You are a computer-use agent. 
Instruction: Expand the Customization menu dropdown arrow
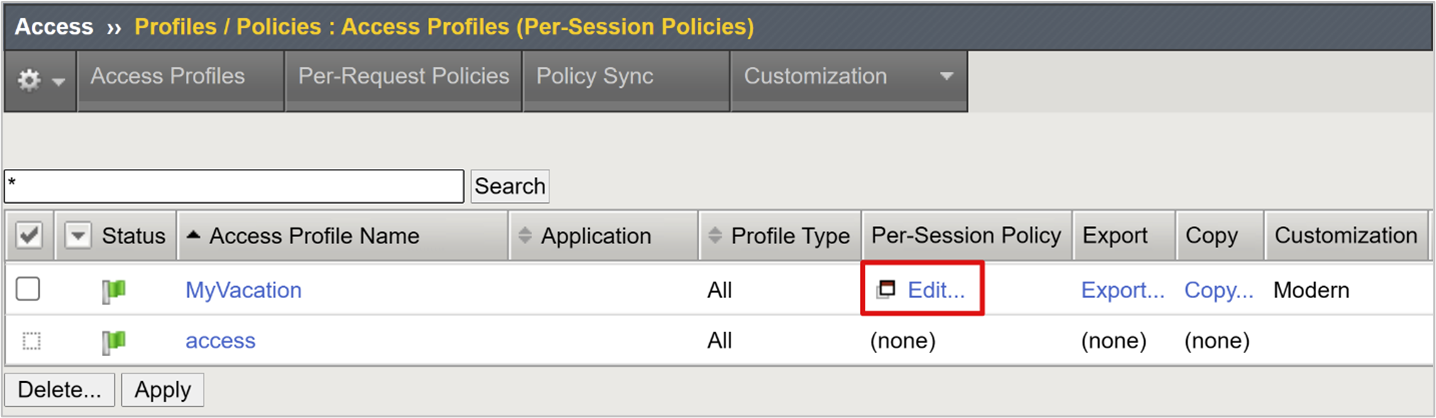pos(946,77)
